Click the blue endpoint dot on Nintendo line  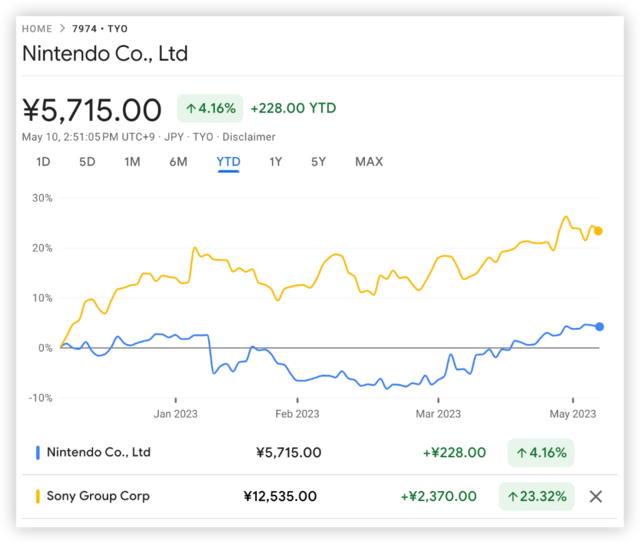click(599, 326)
